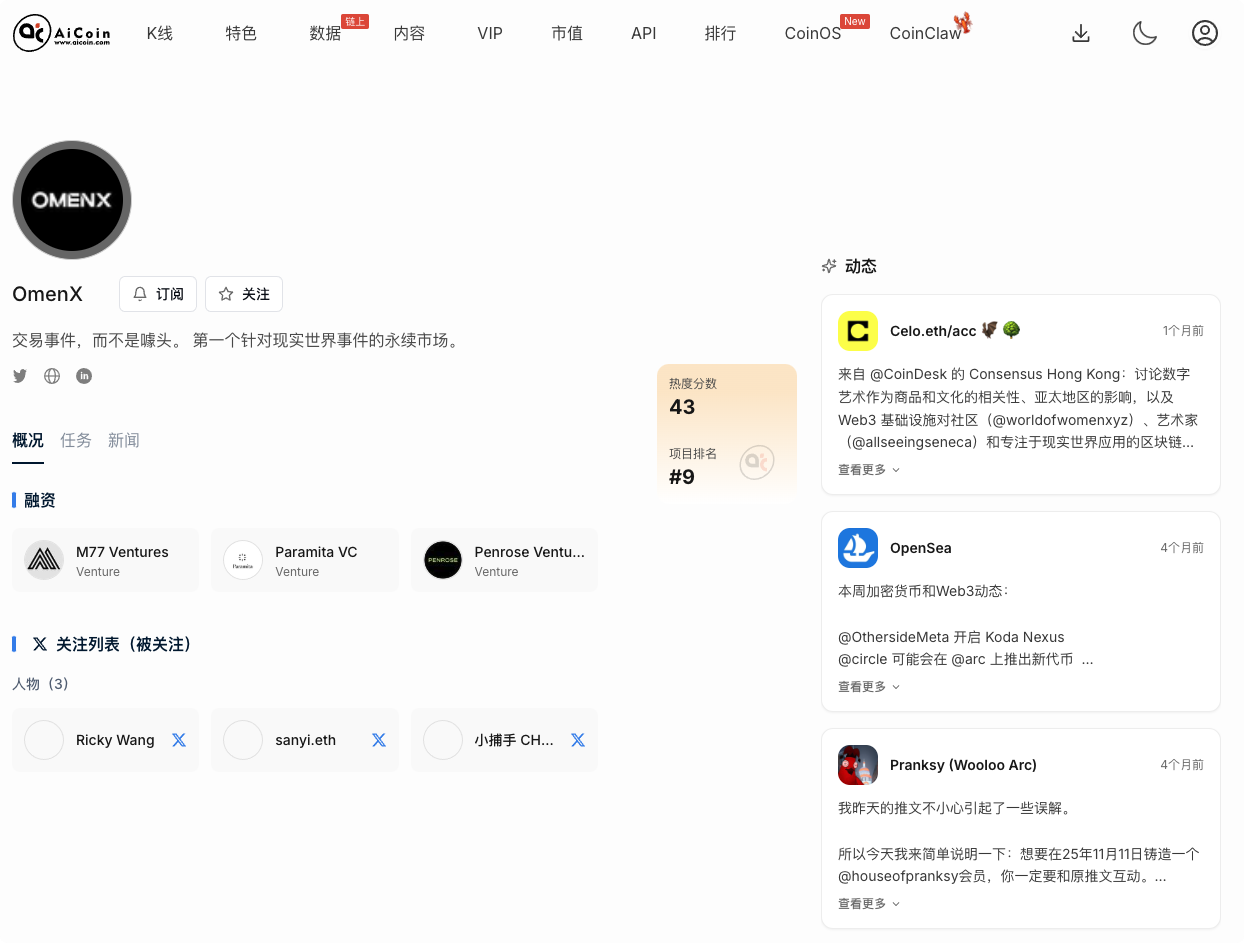The height and width of the screenshot is (943, 1244).
Task: Open OmenX Twitter bird icon link
Action: (x=20, y=376)
